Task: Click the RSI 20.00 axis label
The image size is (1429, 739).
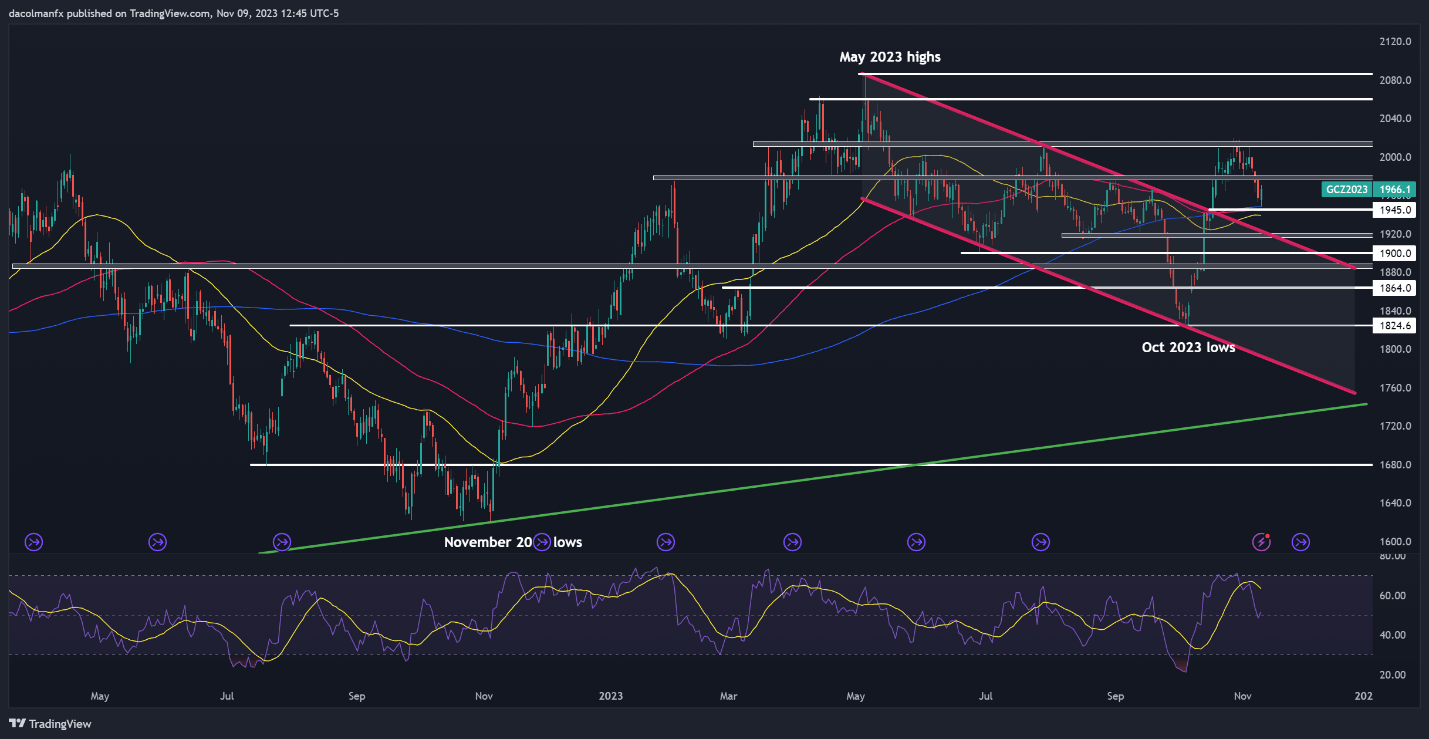Action: click(1391, 675)
